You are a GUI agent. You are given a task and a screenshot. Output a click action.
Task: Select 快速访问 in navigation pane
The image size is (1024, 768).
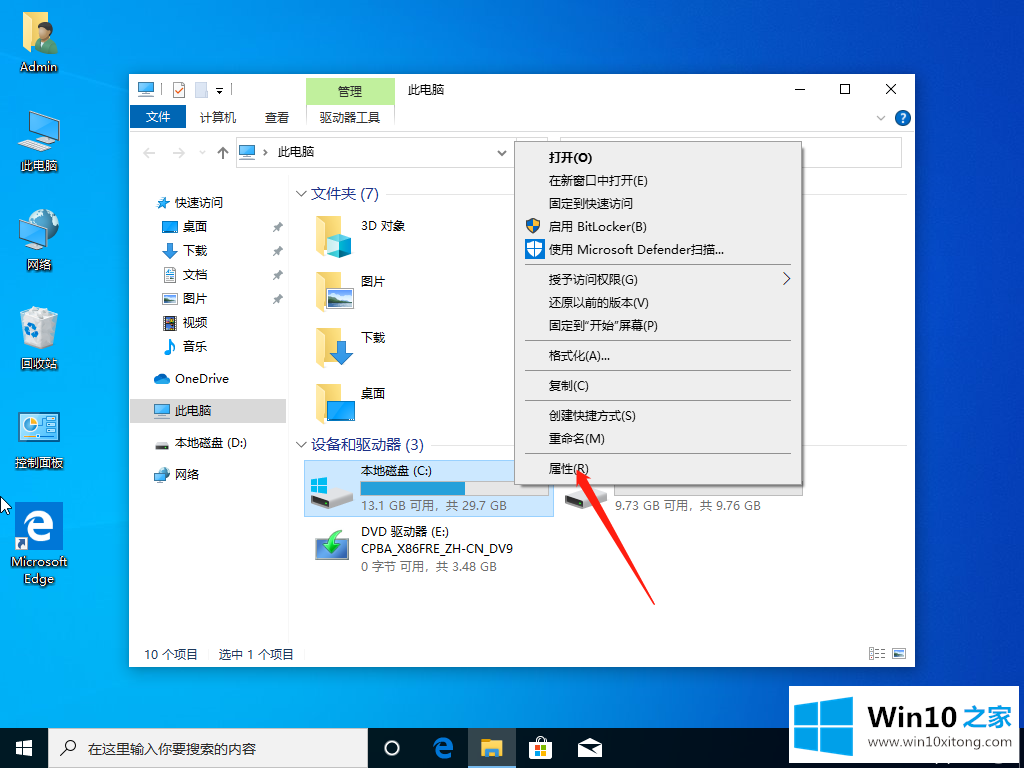click(199, 202)
